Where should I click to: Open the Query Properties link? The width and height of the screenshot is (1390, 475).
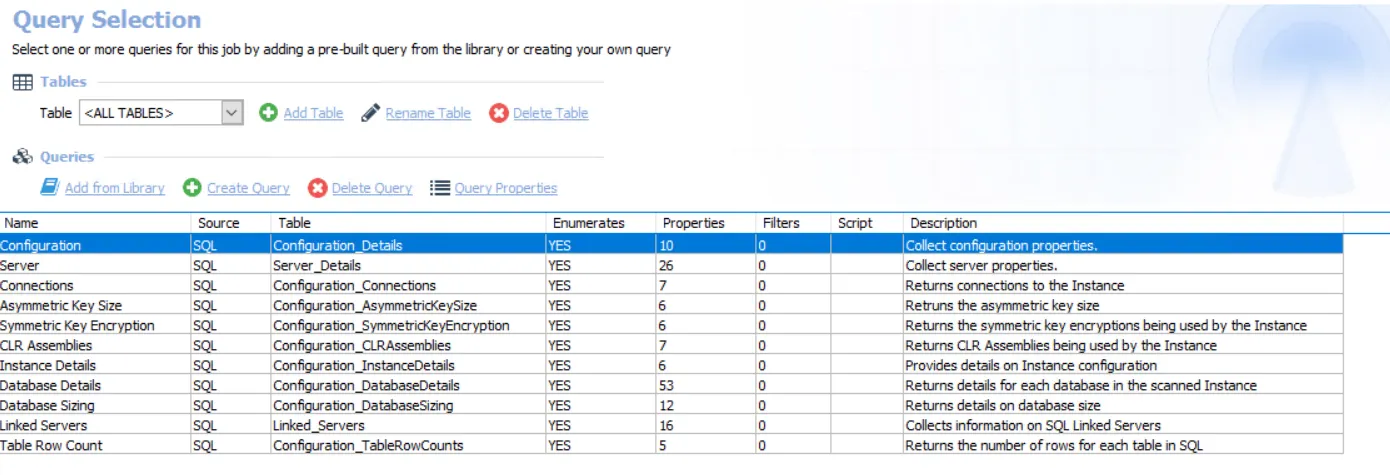pyautogui.click(x=506, y=187)
